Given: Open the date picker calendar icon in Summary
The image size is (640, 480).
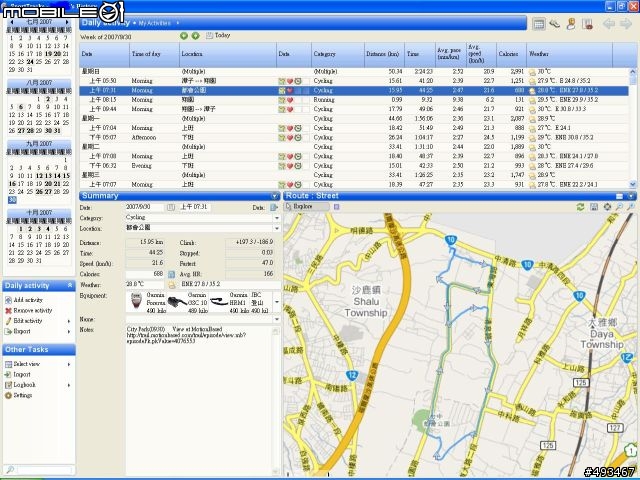Looking at the screenshot, I should 171,207.
